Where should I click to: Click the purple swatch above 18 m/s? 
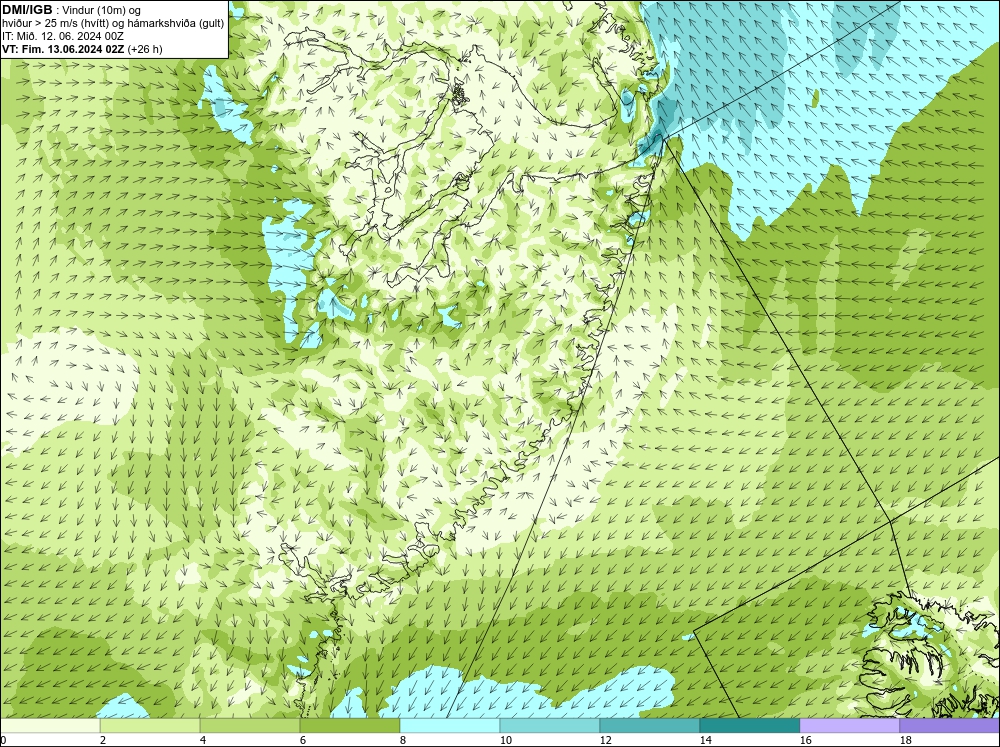coord(950,725)
